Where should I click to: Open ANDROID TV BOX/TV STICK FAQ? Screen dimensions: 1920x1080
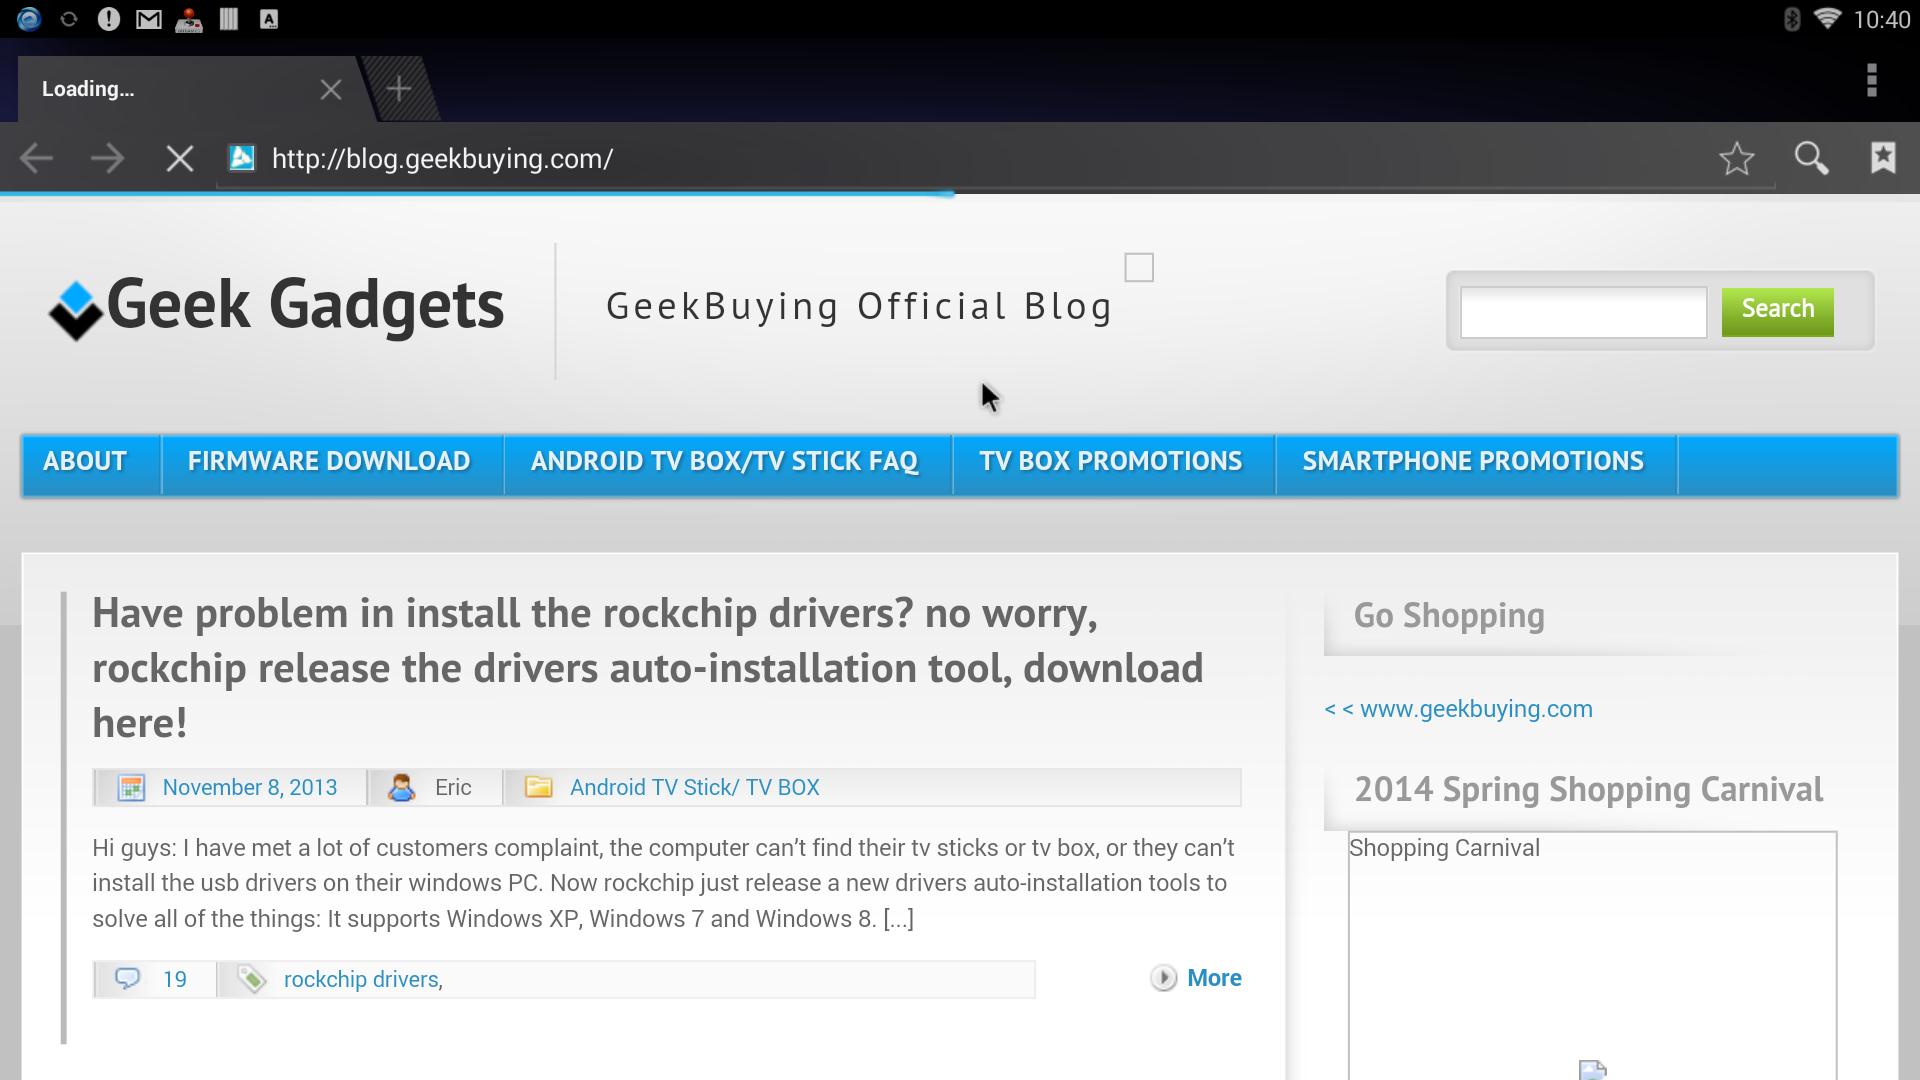[724, 462]
